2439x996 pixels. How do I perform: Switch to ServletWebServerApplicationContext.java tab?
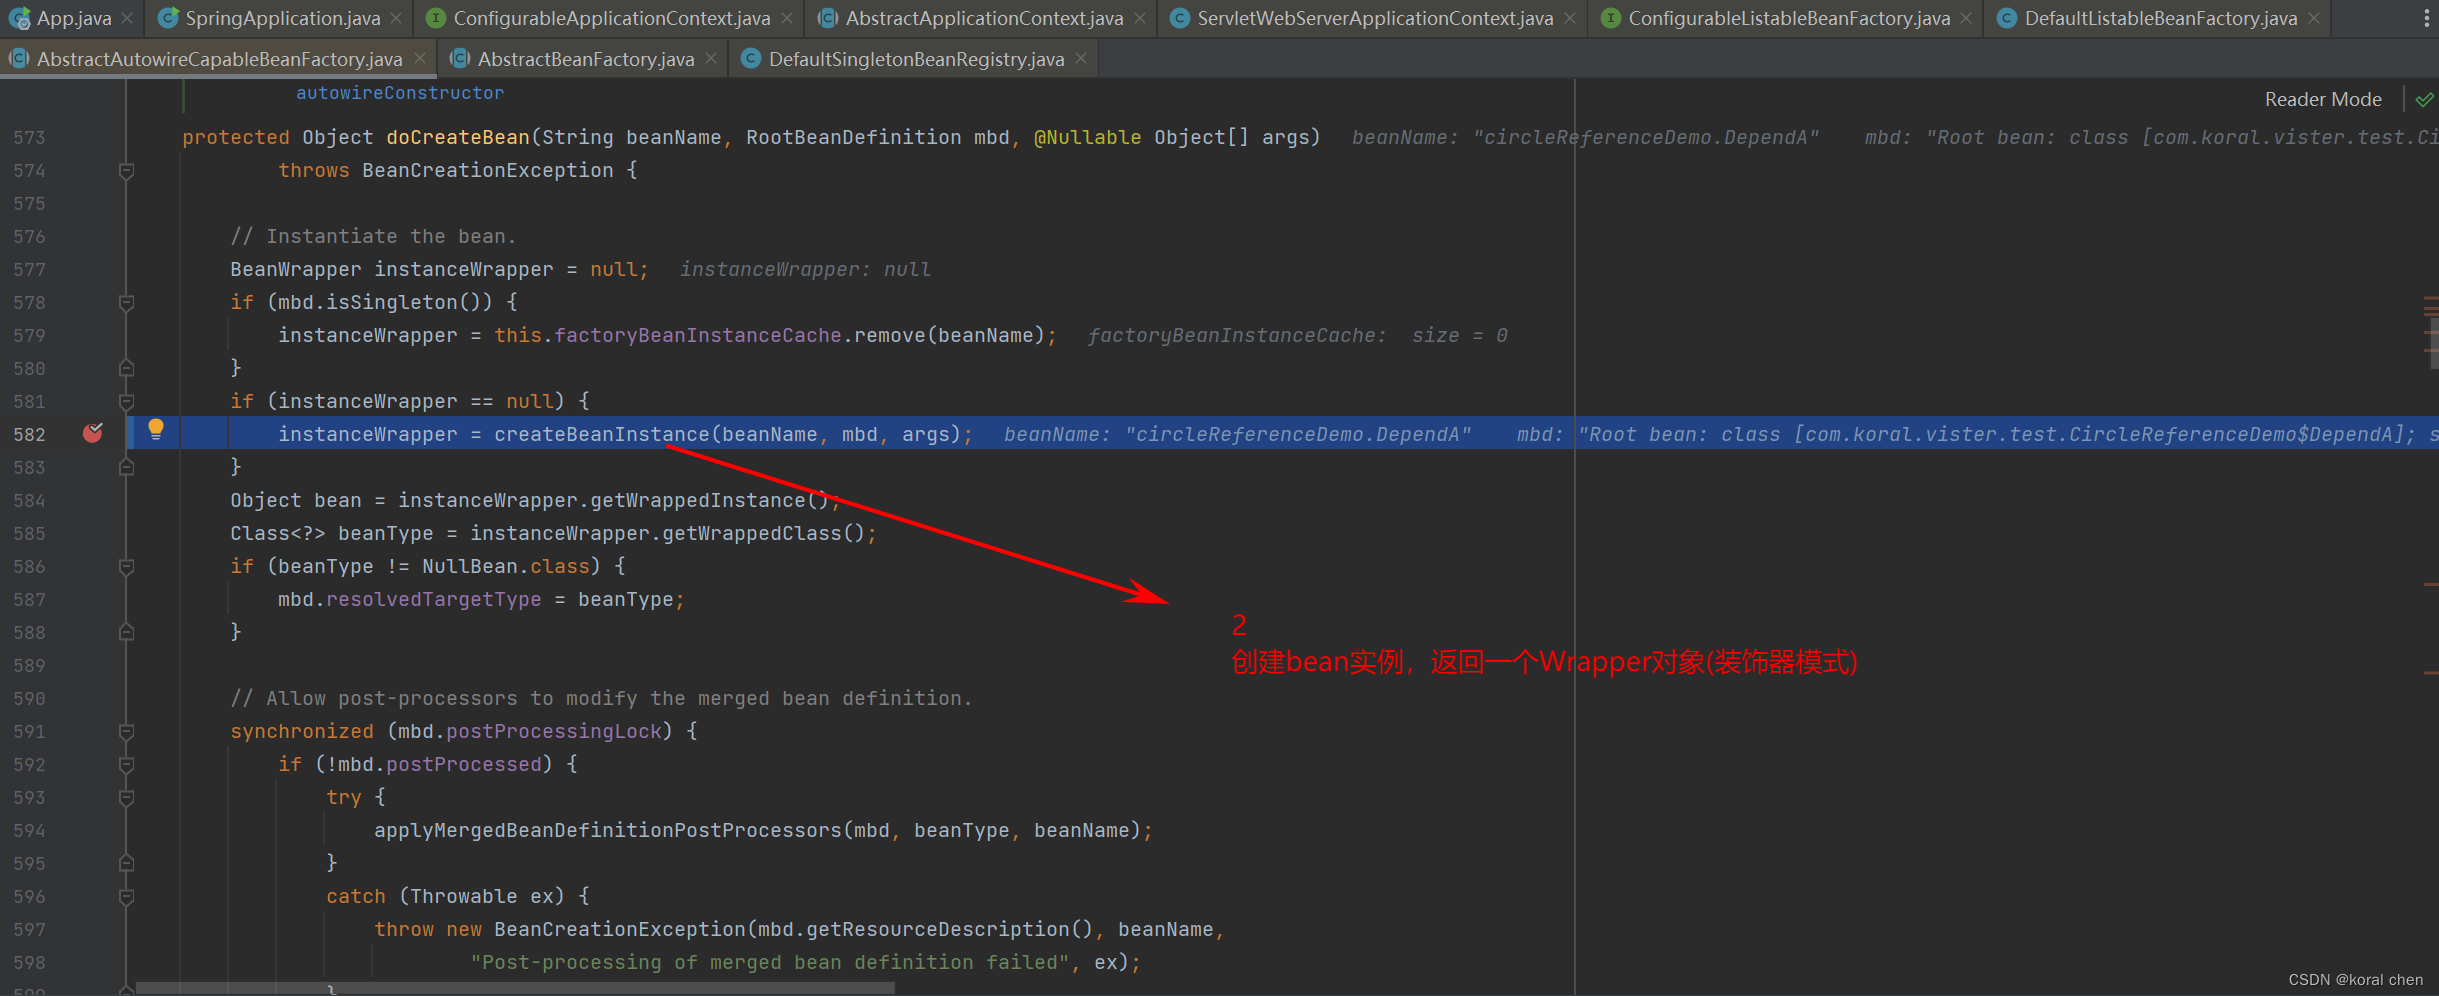pyautogui.click(x=1375, y=18)
